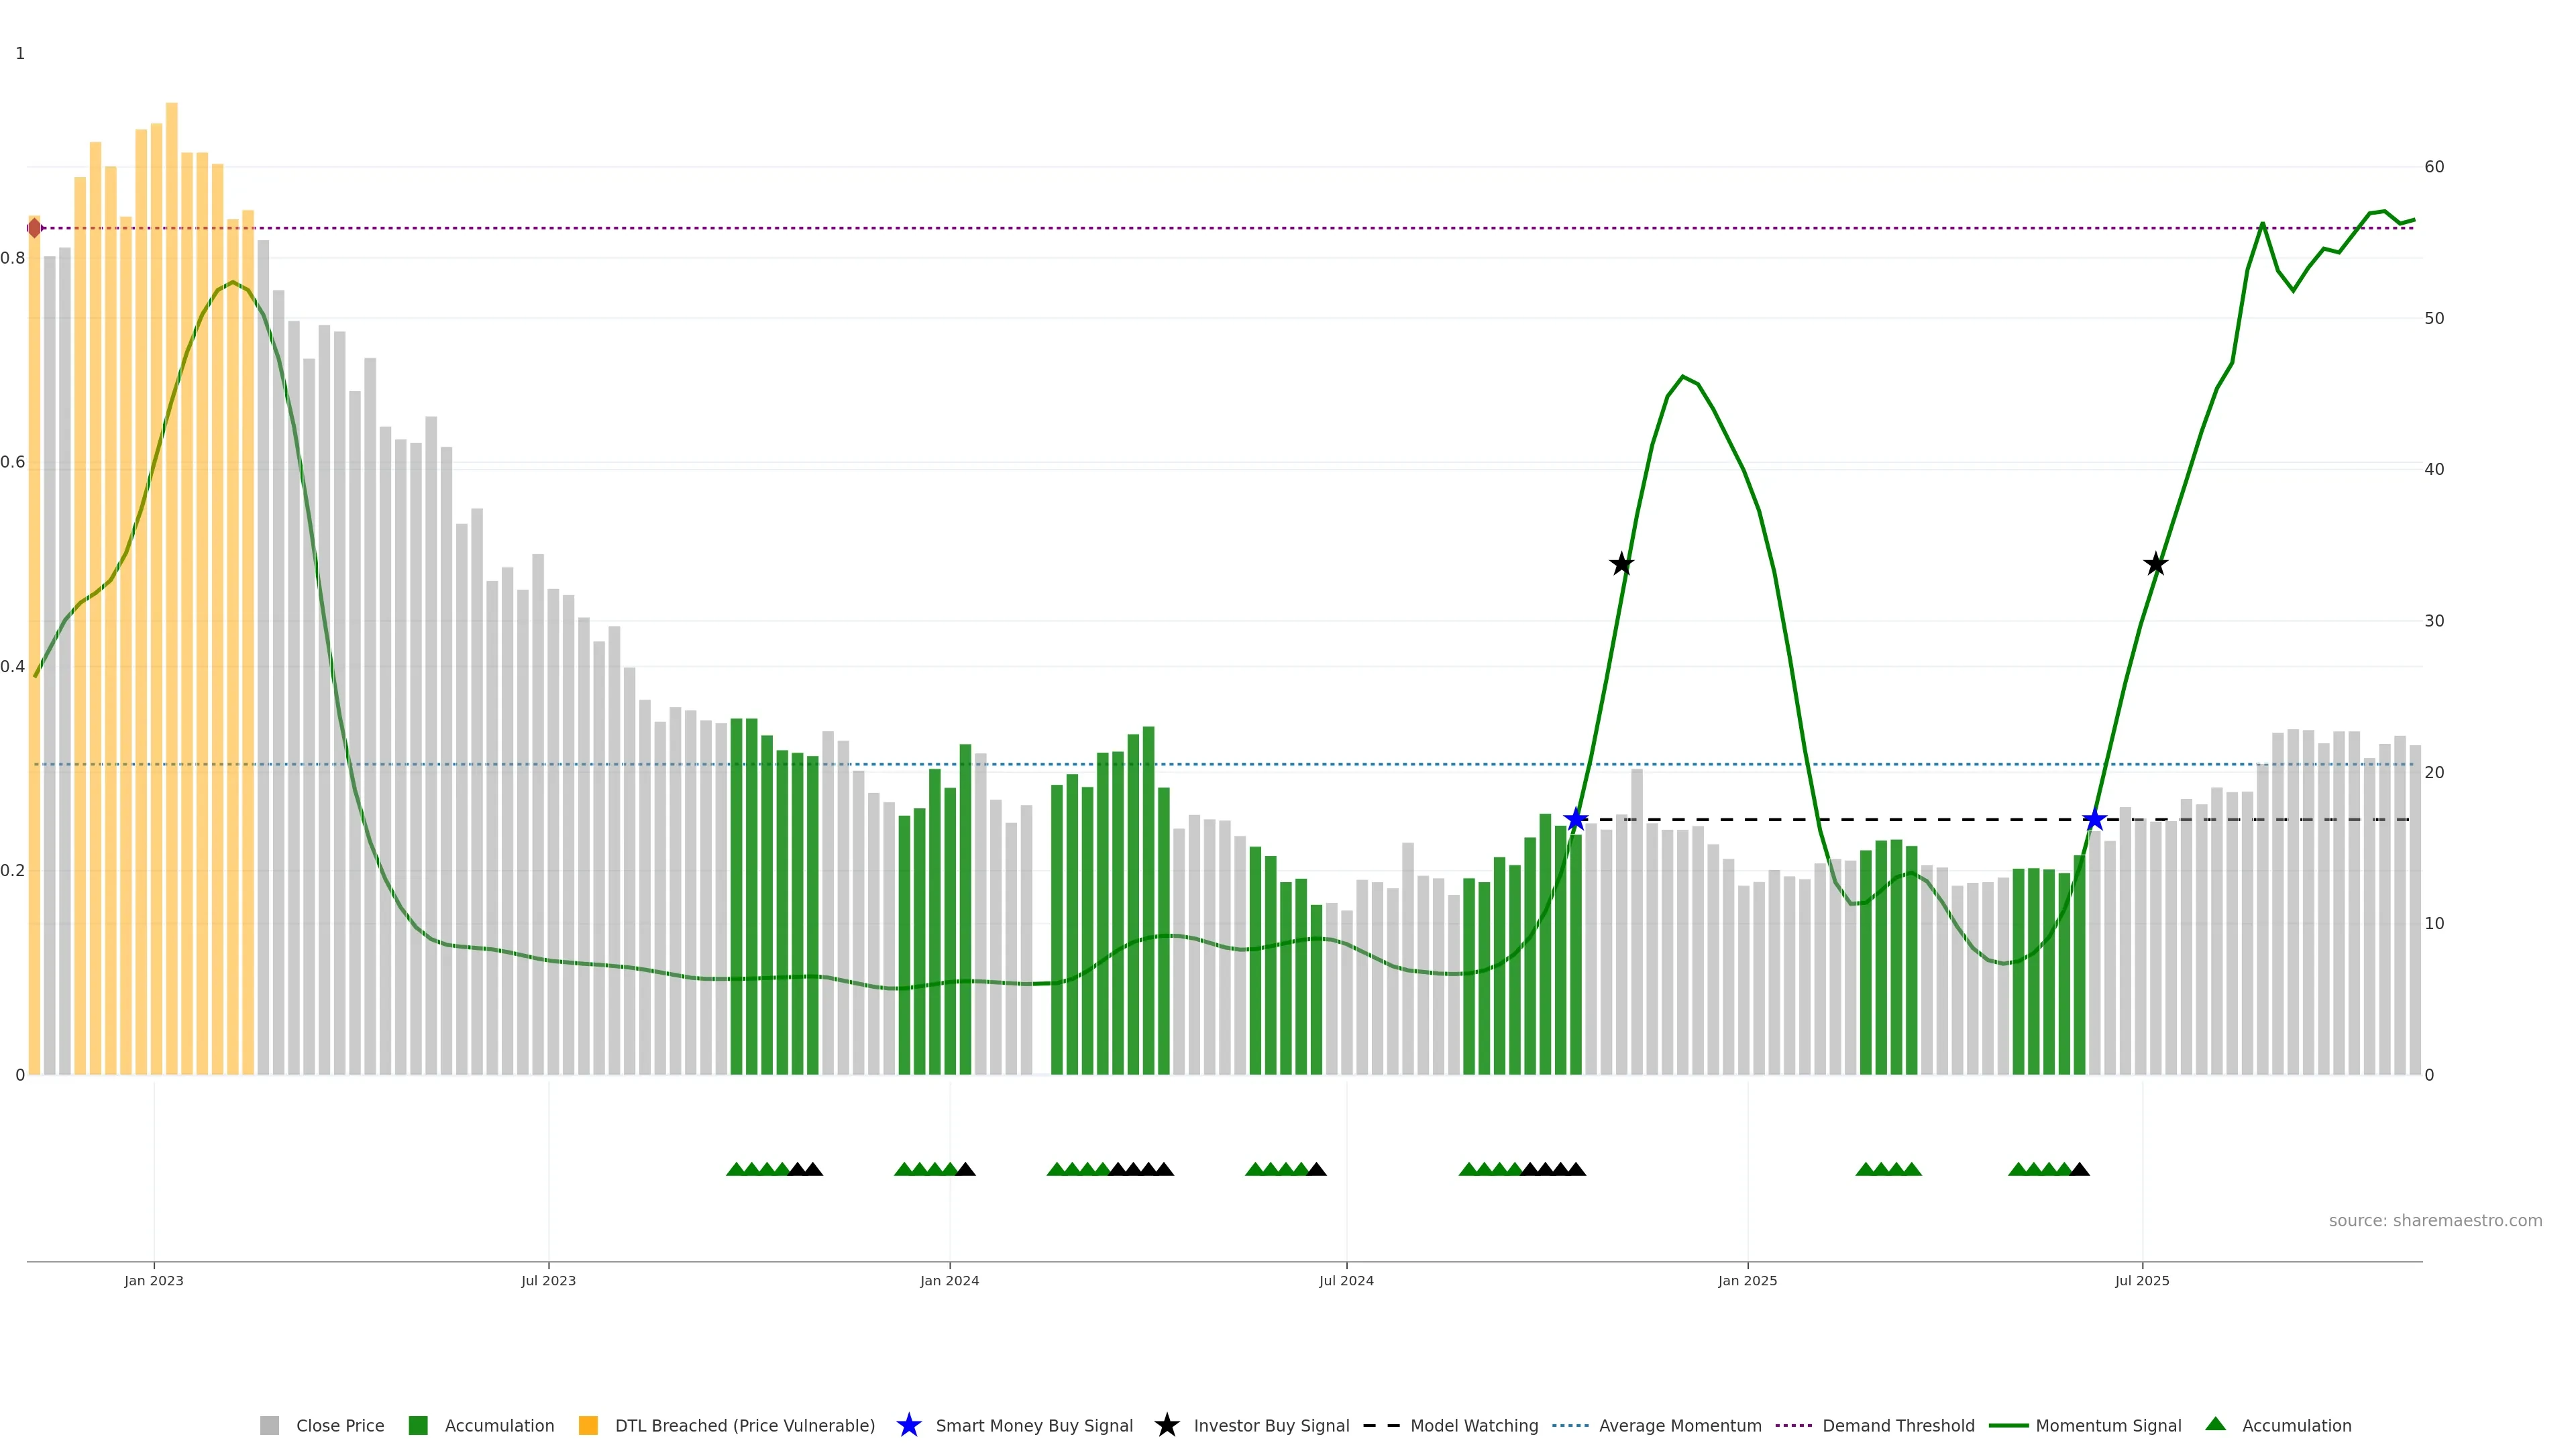Toggle the Momentum Signal legend entry
Viewport: 2576px width, 1449px height.
coord(2108,1426)
